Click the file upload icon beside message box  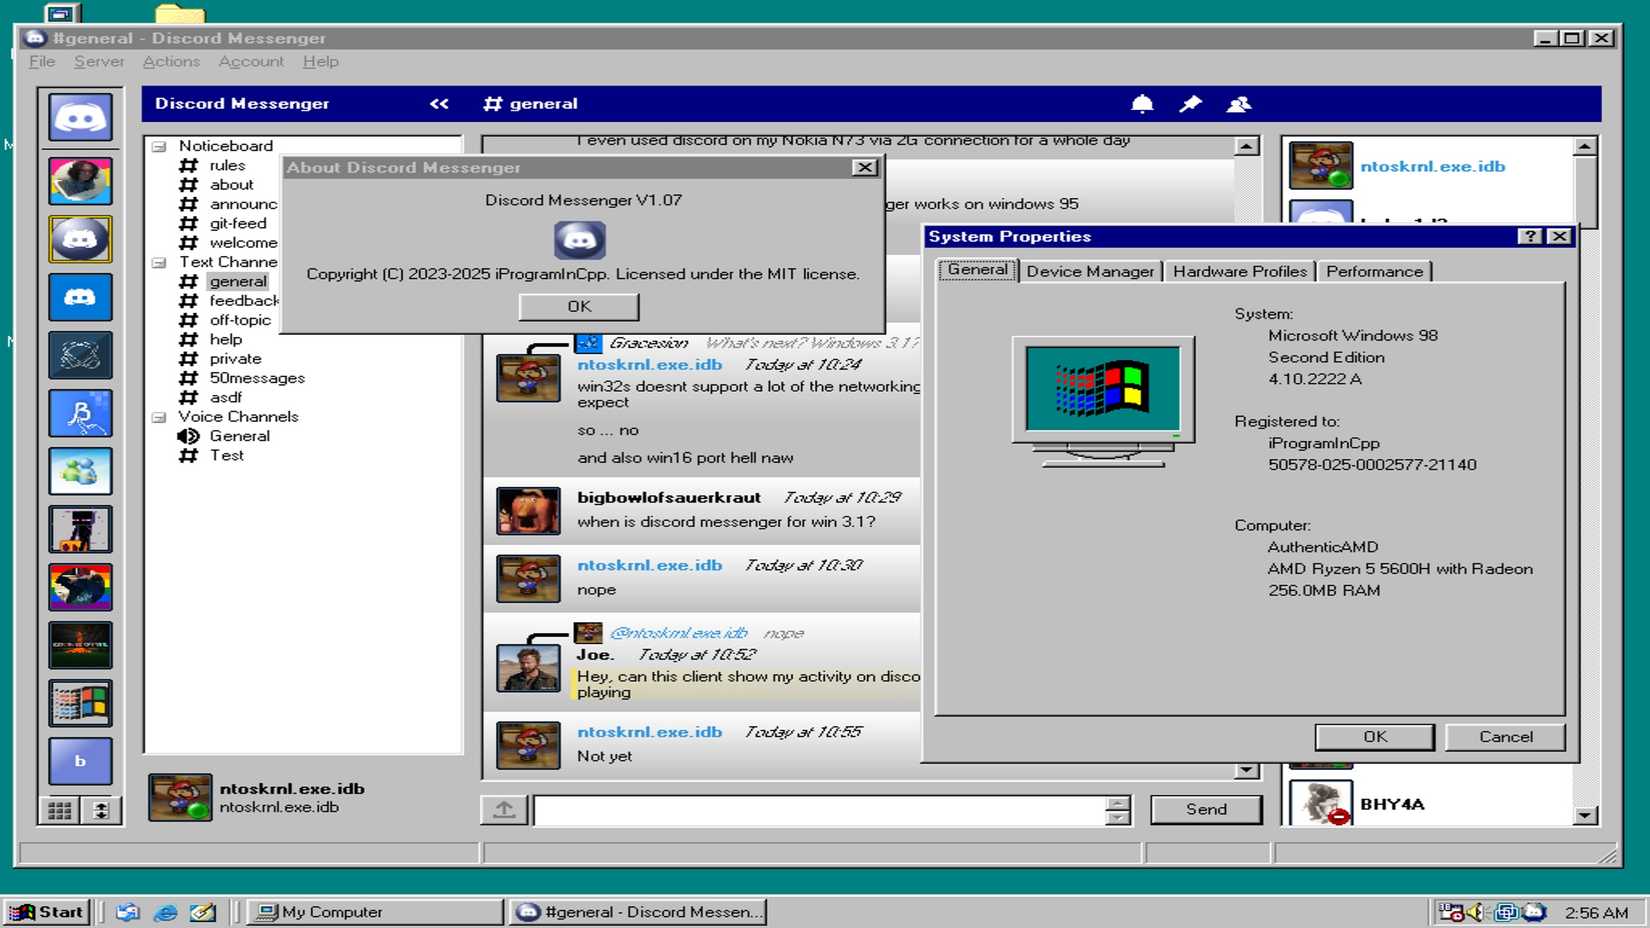[x=504, y=809]
